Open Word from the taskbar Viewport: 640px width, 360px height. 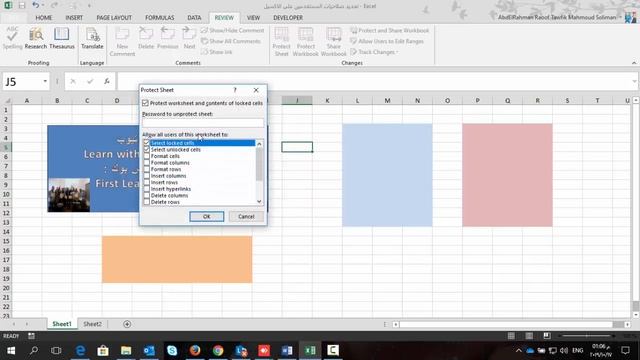(287, 350)
